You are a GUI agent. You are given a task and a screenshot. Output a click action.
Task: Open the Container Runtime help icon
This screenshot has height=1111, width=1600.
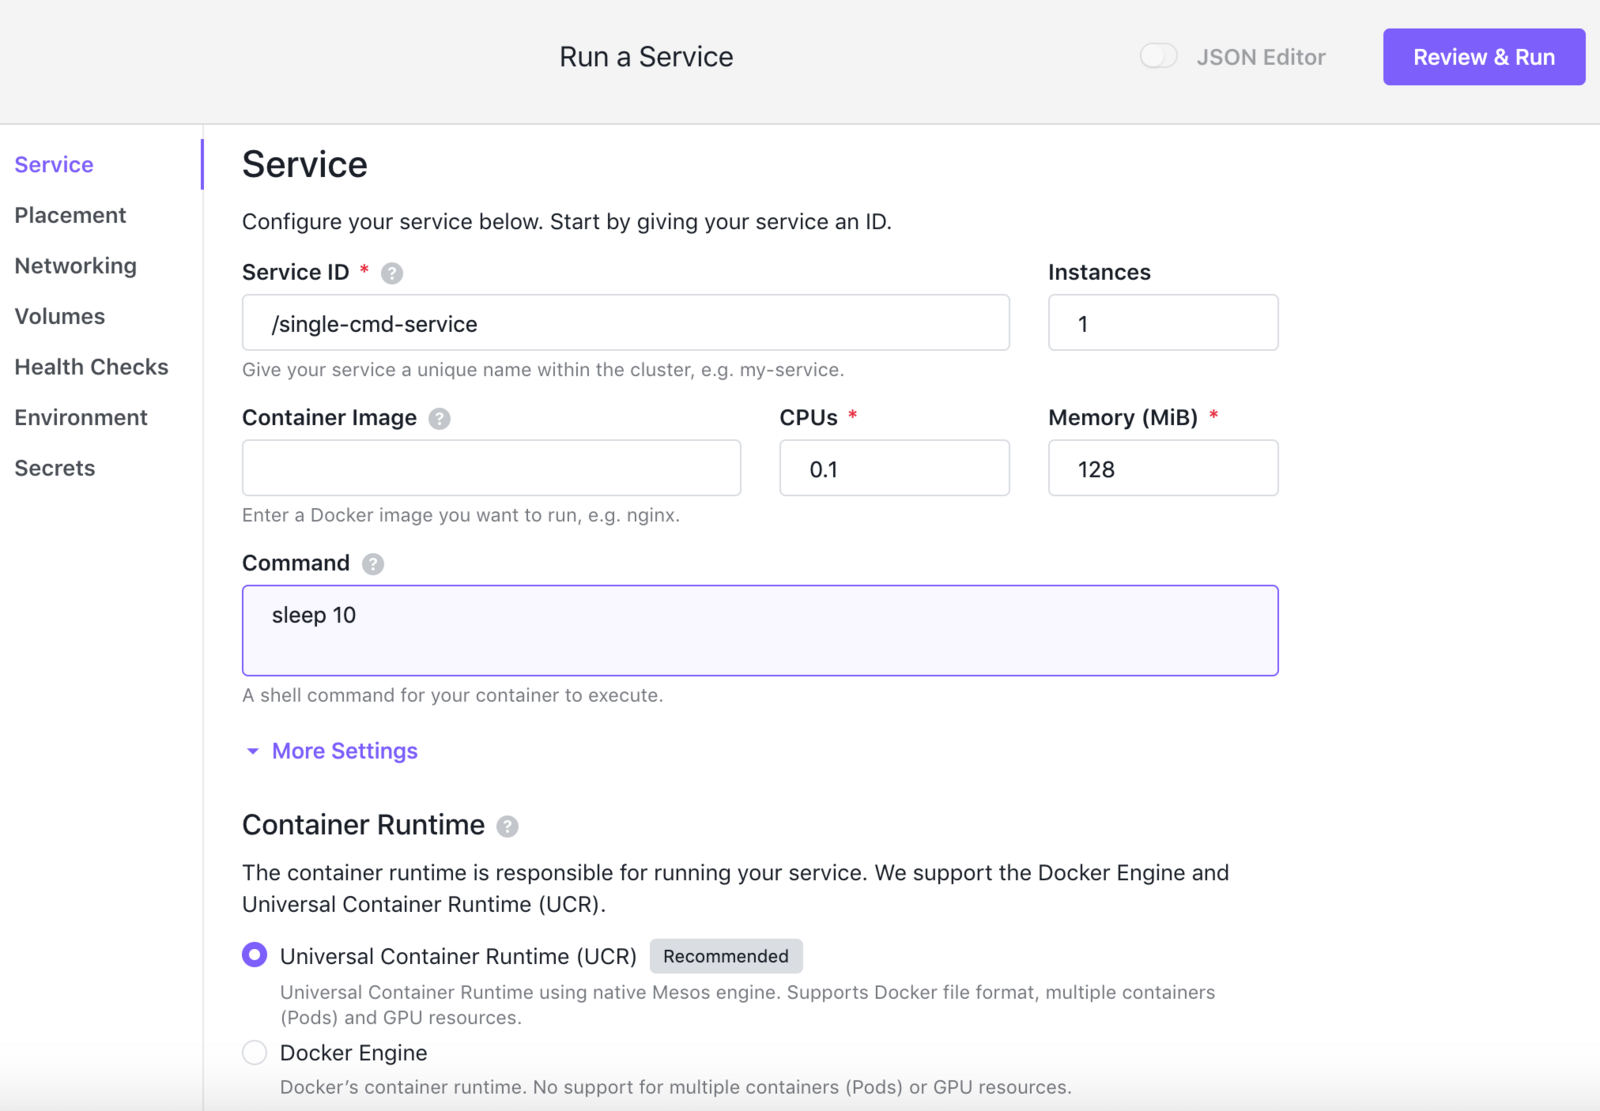508,826
